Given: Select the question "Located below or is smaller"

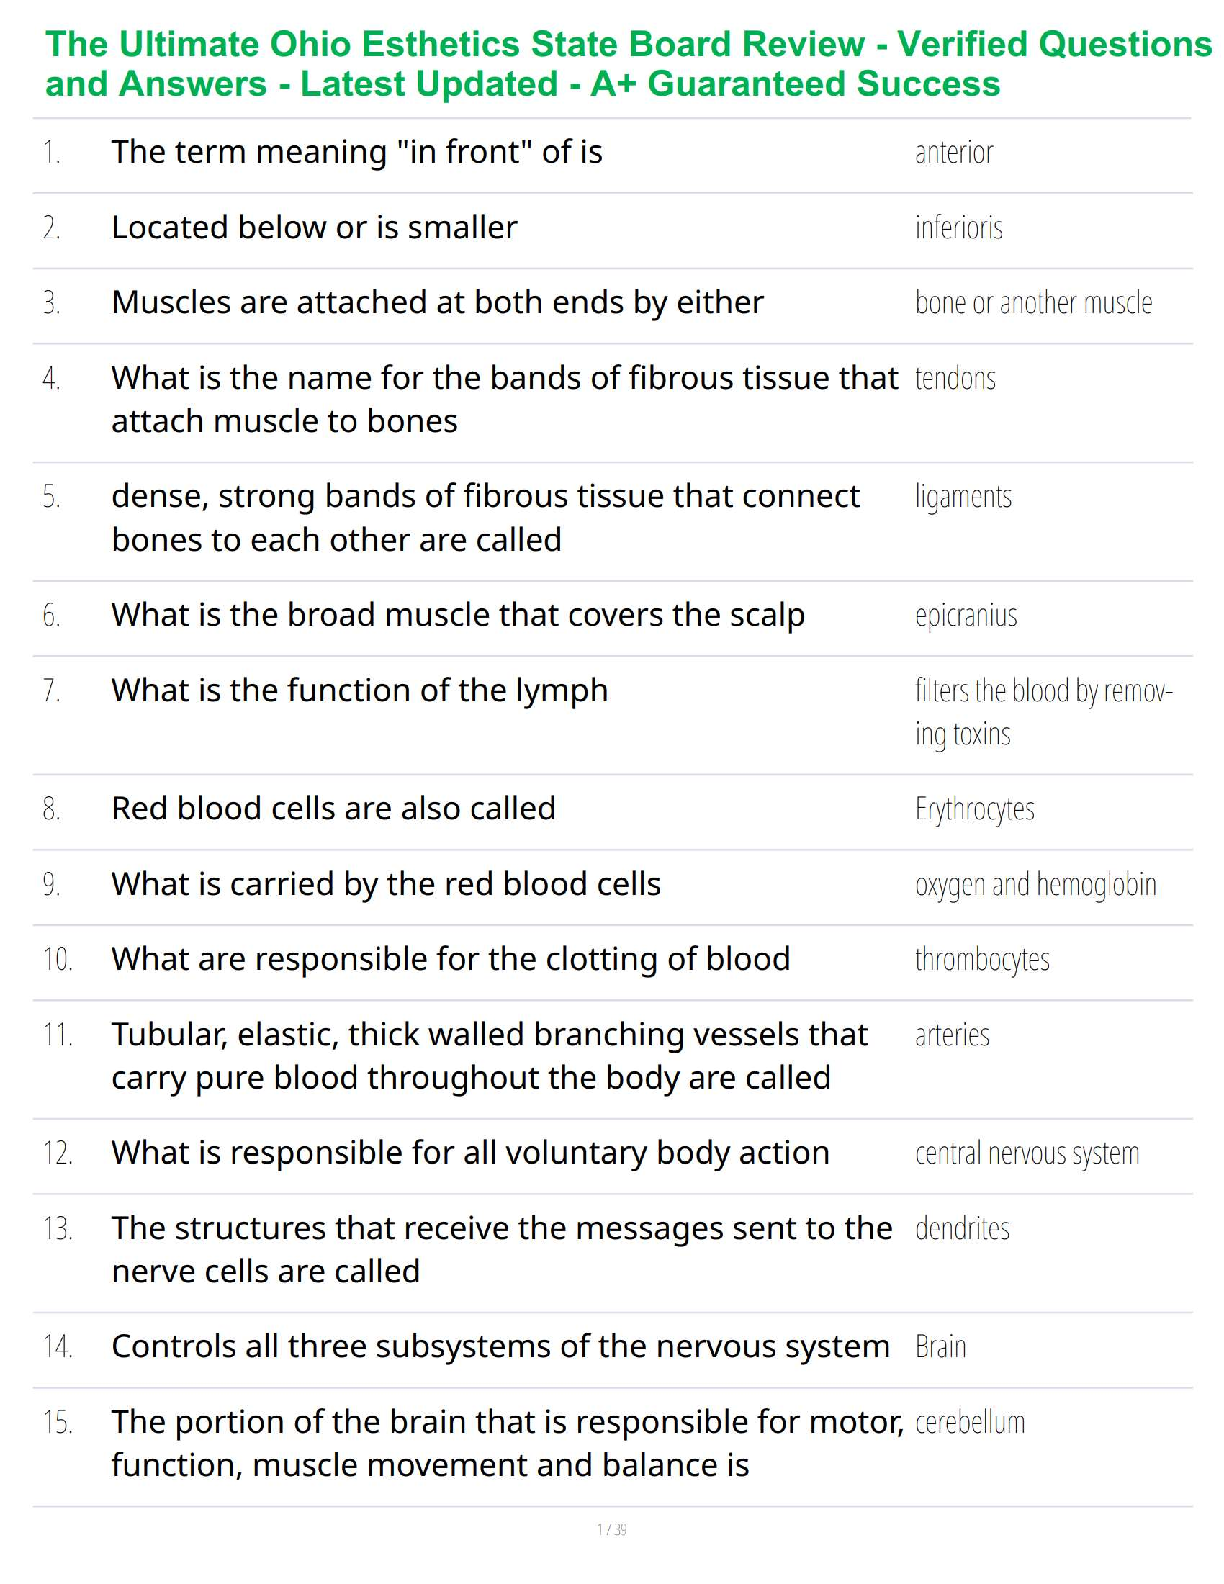Looking at the screenshot, I should click(x=314, y=228).
